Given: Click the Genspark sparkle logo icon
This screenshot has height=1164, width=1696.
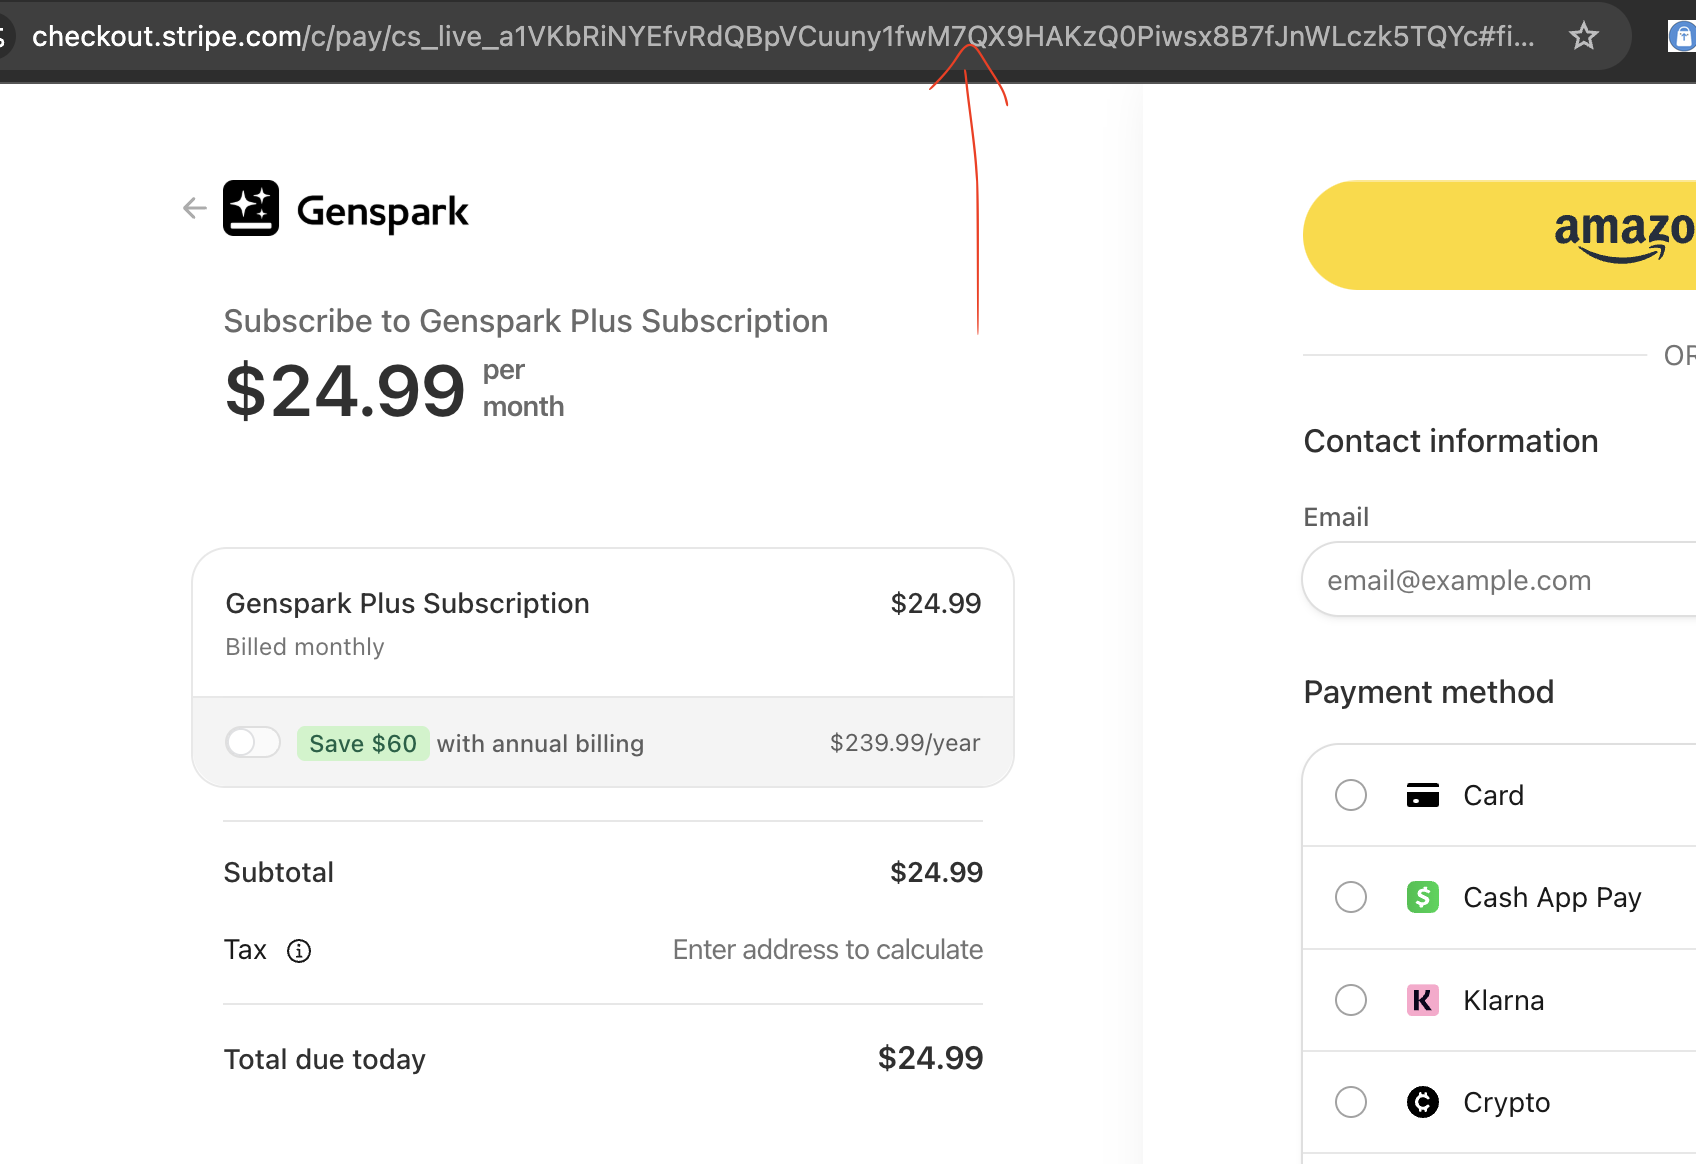Looking at the screenshot, I should coord(251,208).
